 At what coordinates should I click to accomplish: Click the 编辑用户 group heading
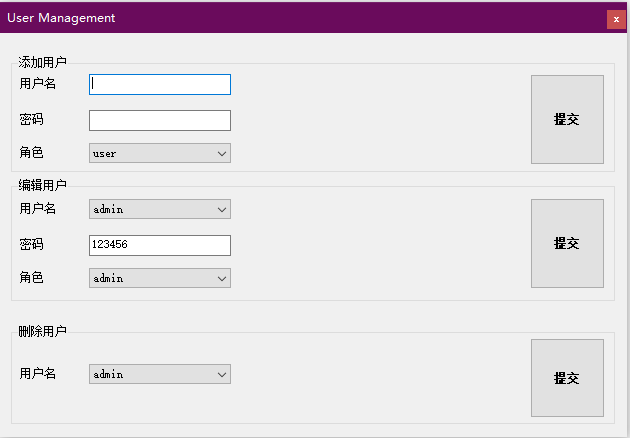pyautogui.click(x=42, y=185)
